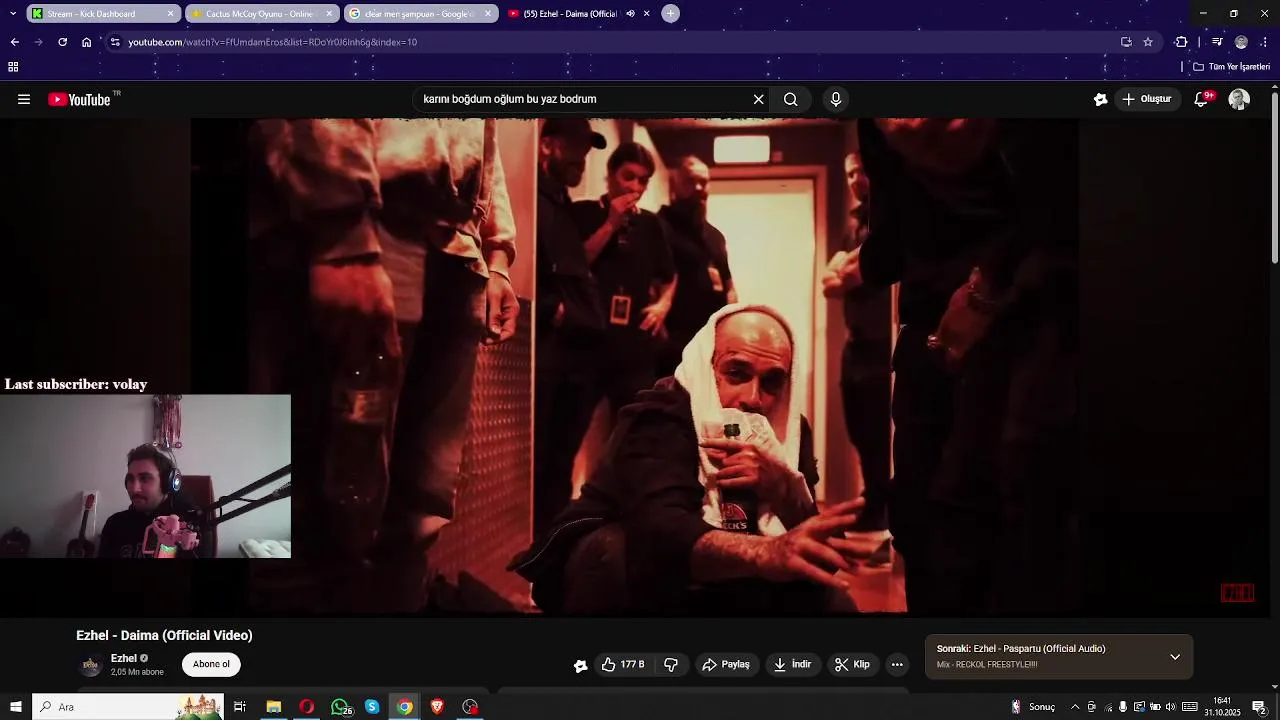Open the Brave browser taskbar icon
The height and width of the screenshot is (720, 1280).
[x=437, y=707]
